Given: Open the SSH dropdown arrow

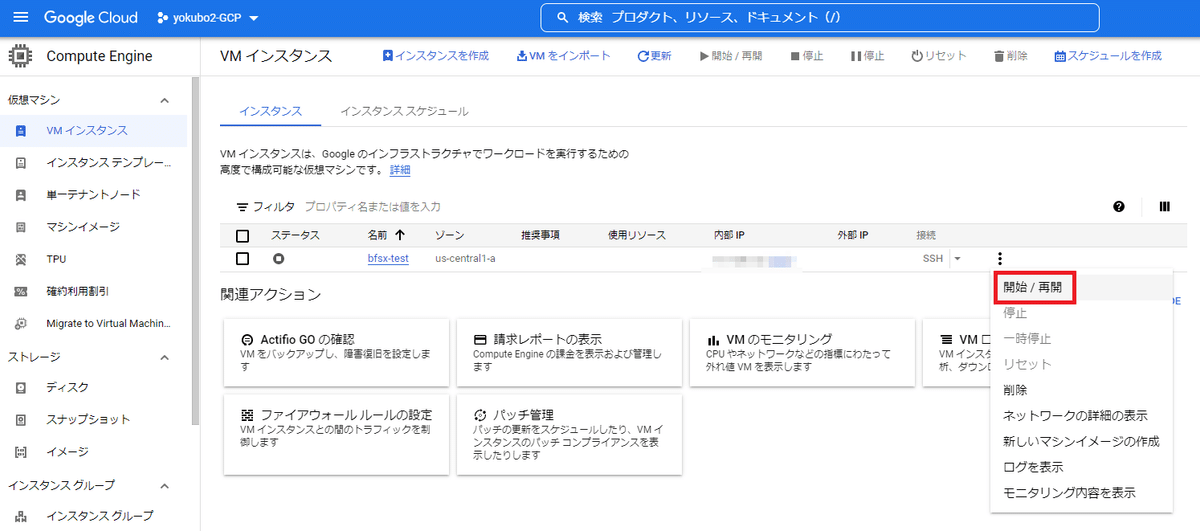Looking at the screenshot, I should [957, 259].
